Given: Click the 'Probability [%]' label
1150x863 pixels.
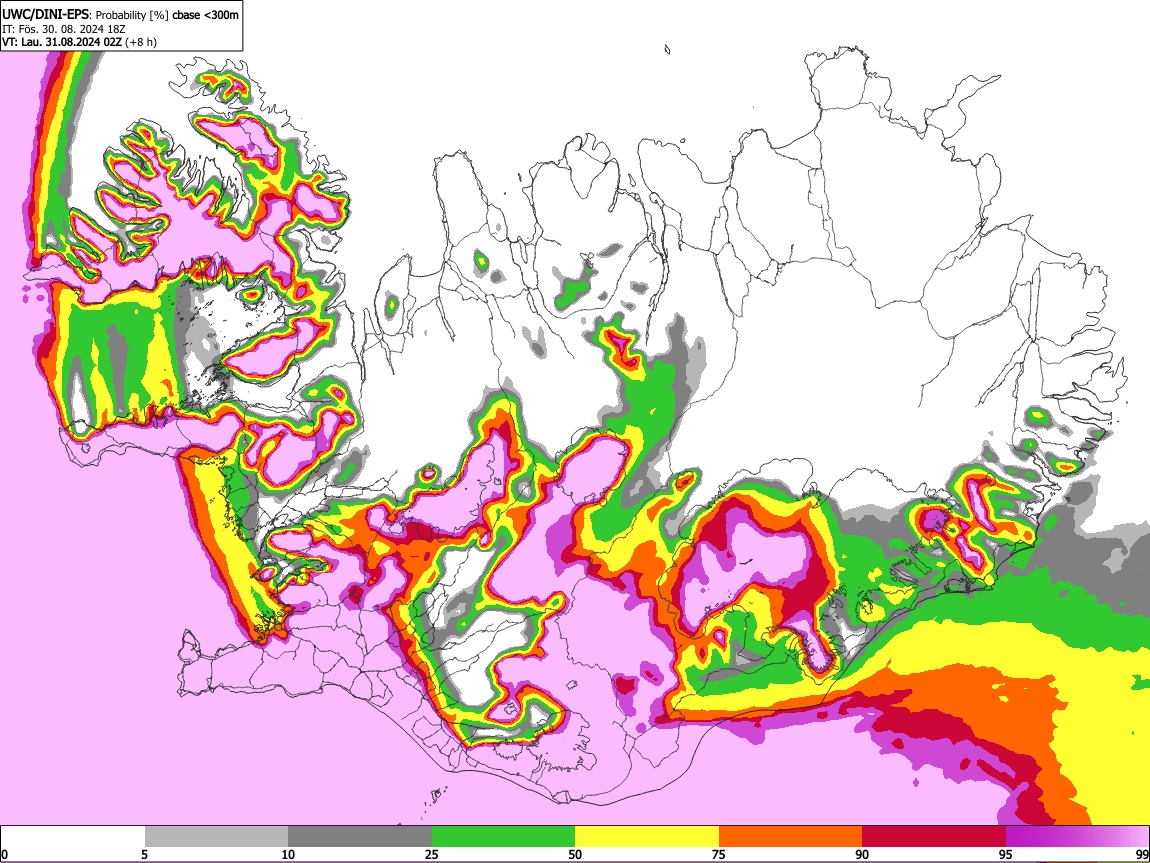Looking at the screenshot, I should [133, 15].
